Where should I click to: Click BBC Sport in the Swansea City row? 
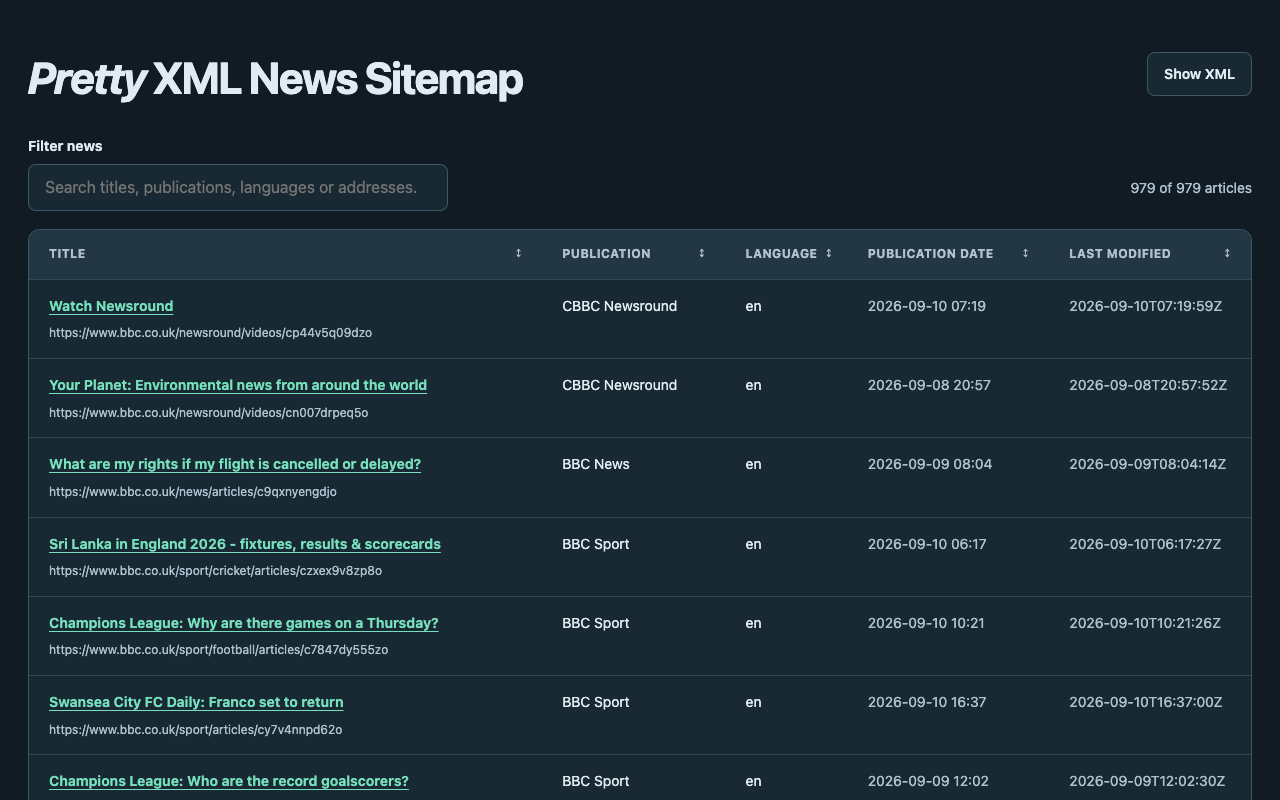click(x=596, y=702)
